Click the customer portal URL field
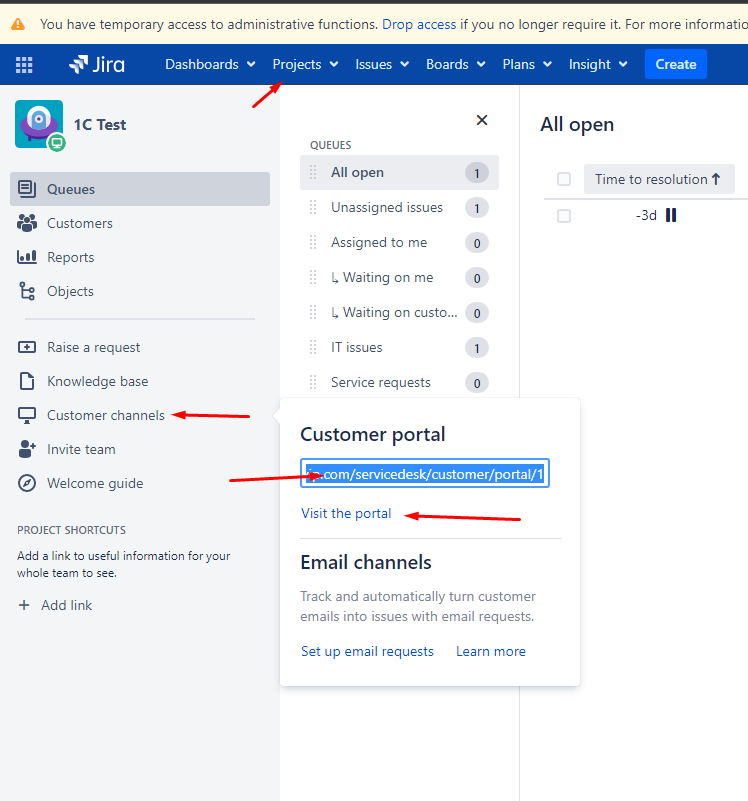 [x=425, y=474]
